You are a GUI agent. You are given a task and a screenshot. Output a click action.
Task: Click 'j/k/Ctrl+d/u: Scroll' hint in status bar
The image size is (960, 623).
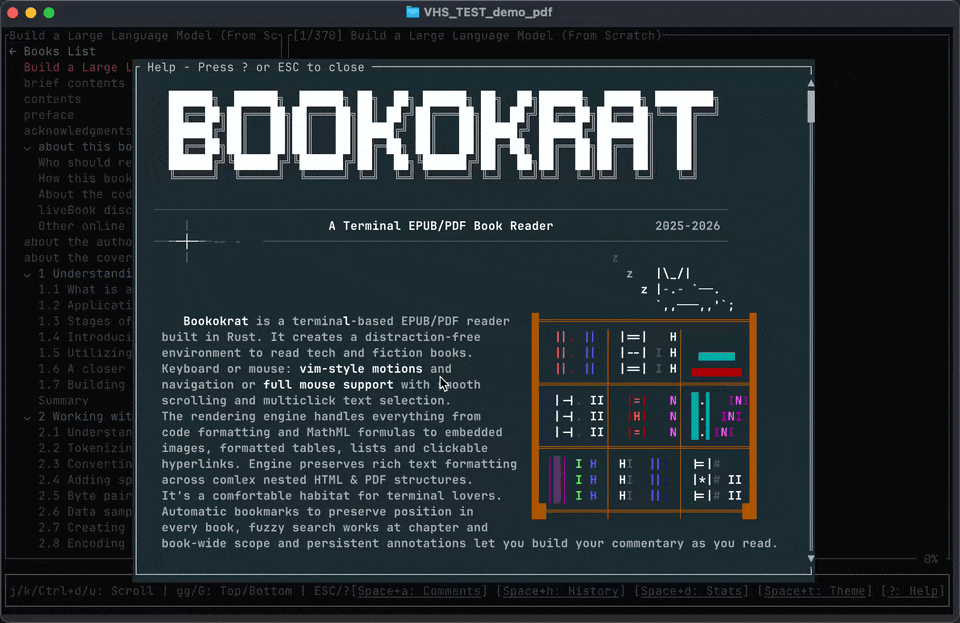coord(81,592)
